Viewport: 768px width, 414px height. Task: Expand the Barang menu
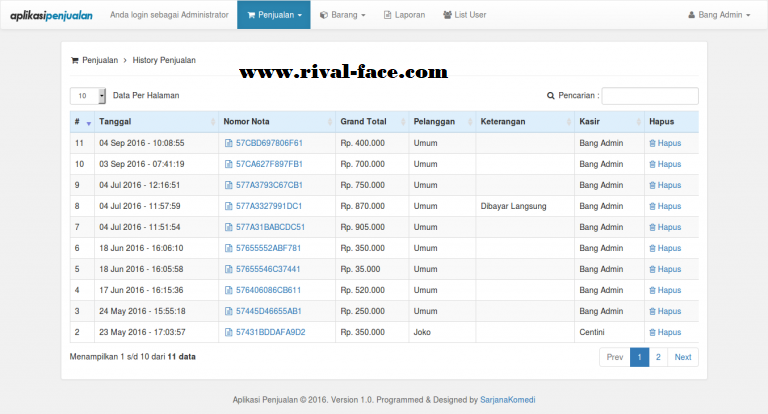342,15
